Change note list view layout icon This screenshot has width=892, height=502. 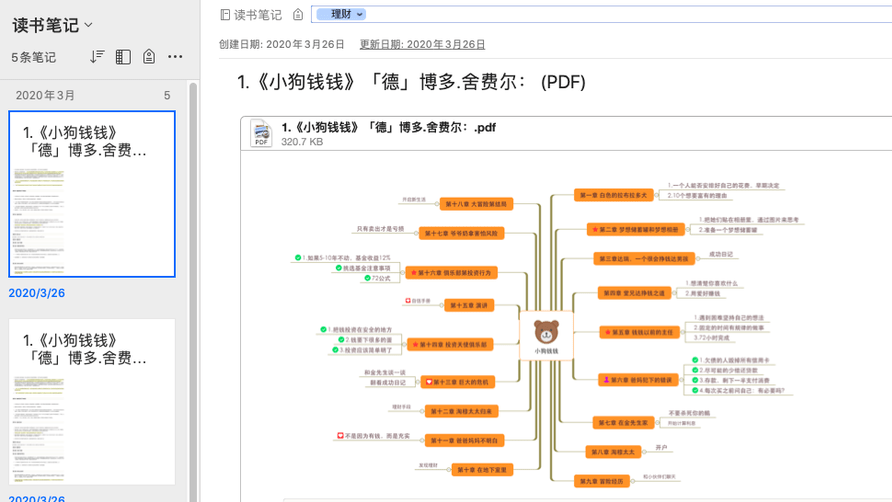pyautogui.click(x=123, y=56)
